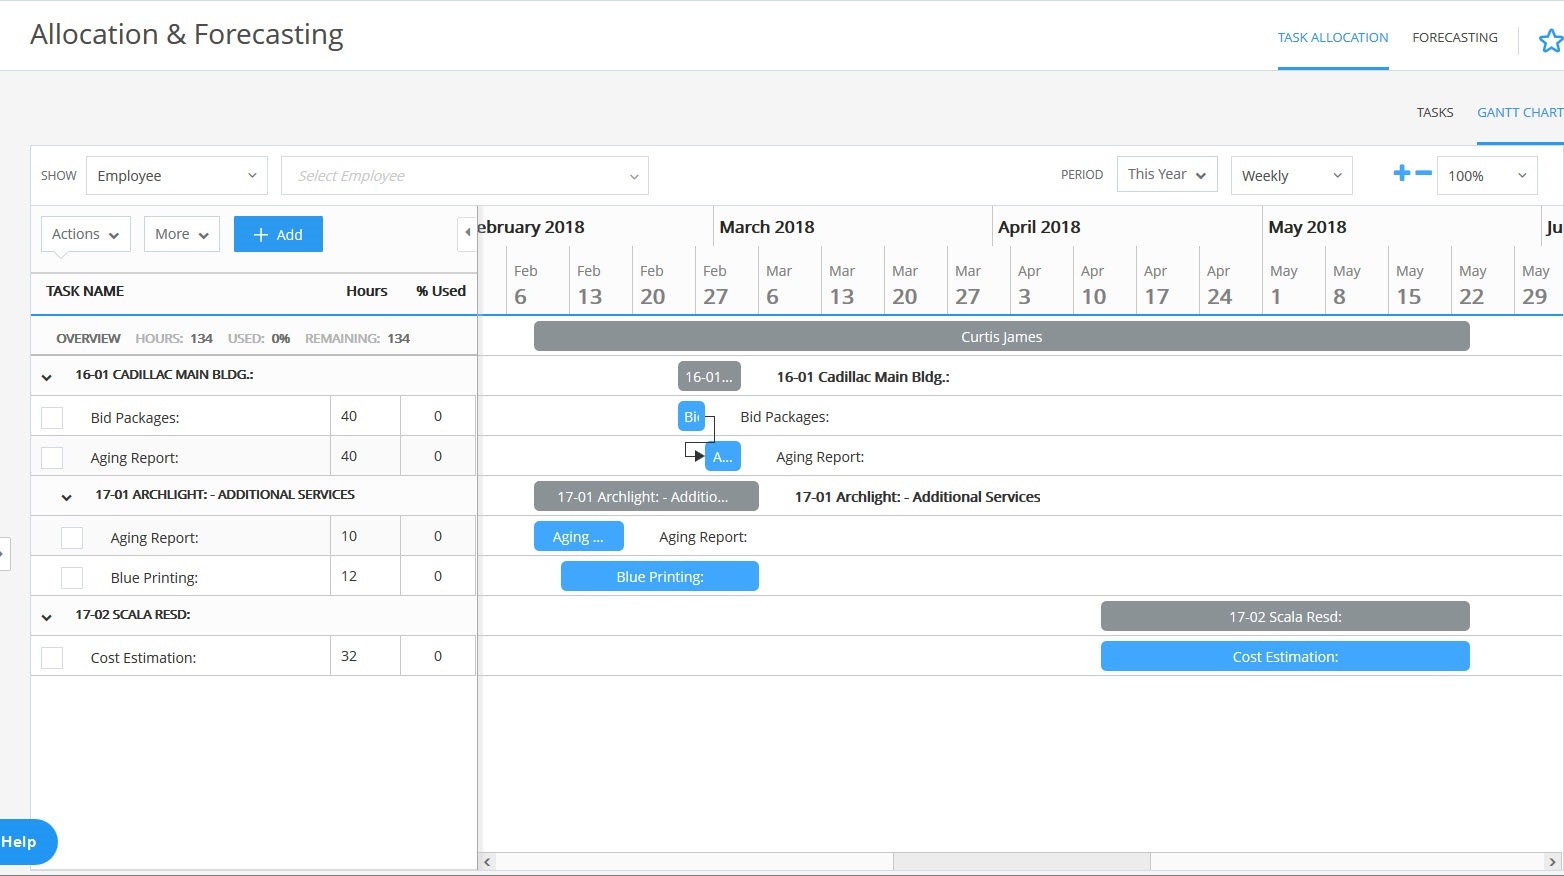The width and height of the screenshot is (1564, 876).
Task: Open the Weekly interval dropdown
Action: [x=1290, y=175]
